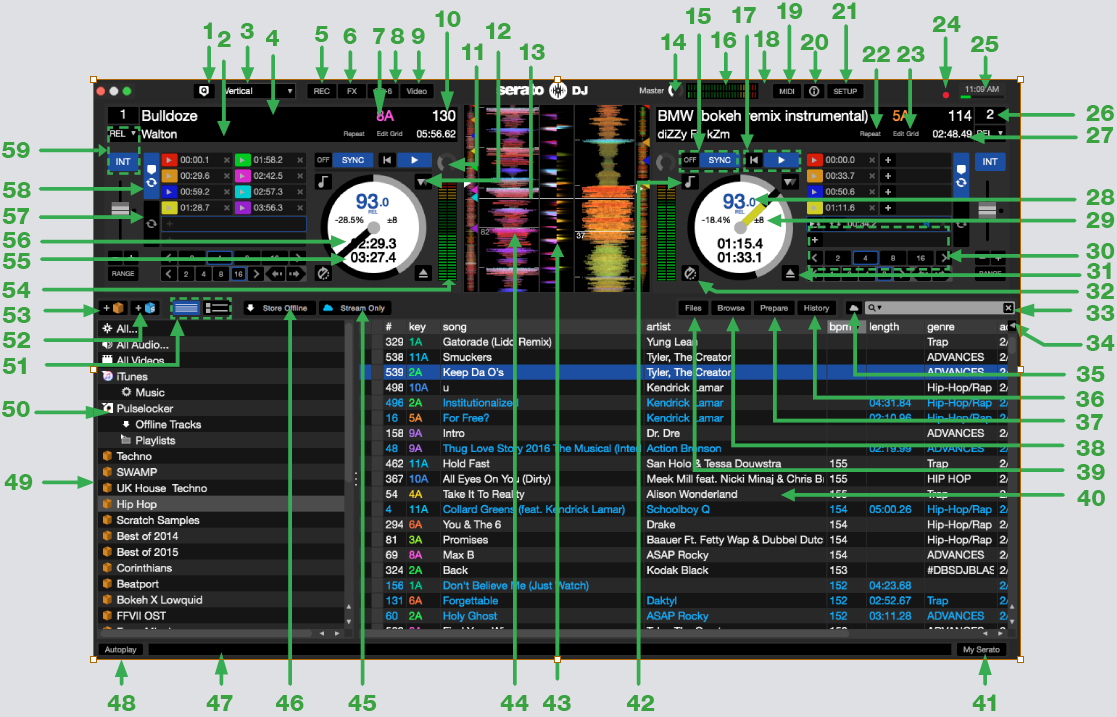Click the tap tempo icon on right deck

coord(689,273)
